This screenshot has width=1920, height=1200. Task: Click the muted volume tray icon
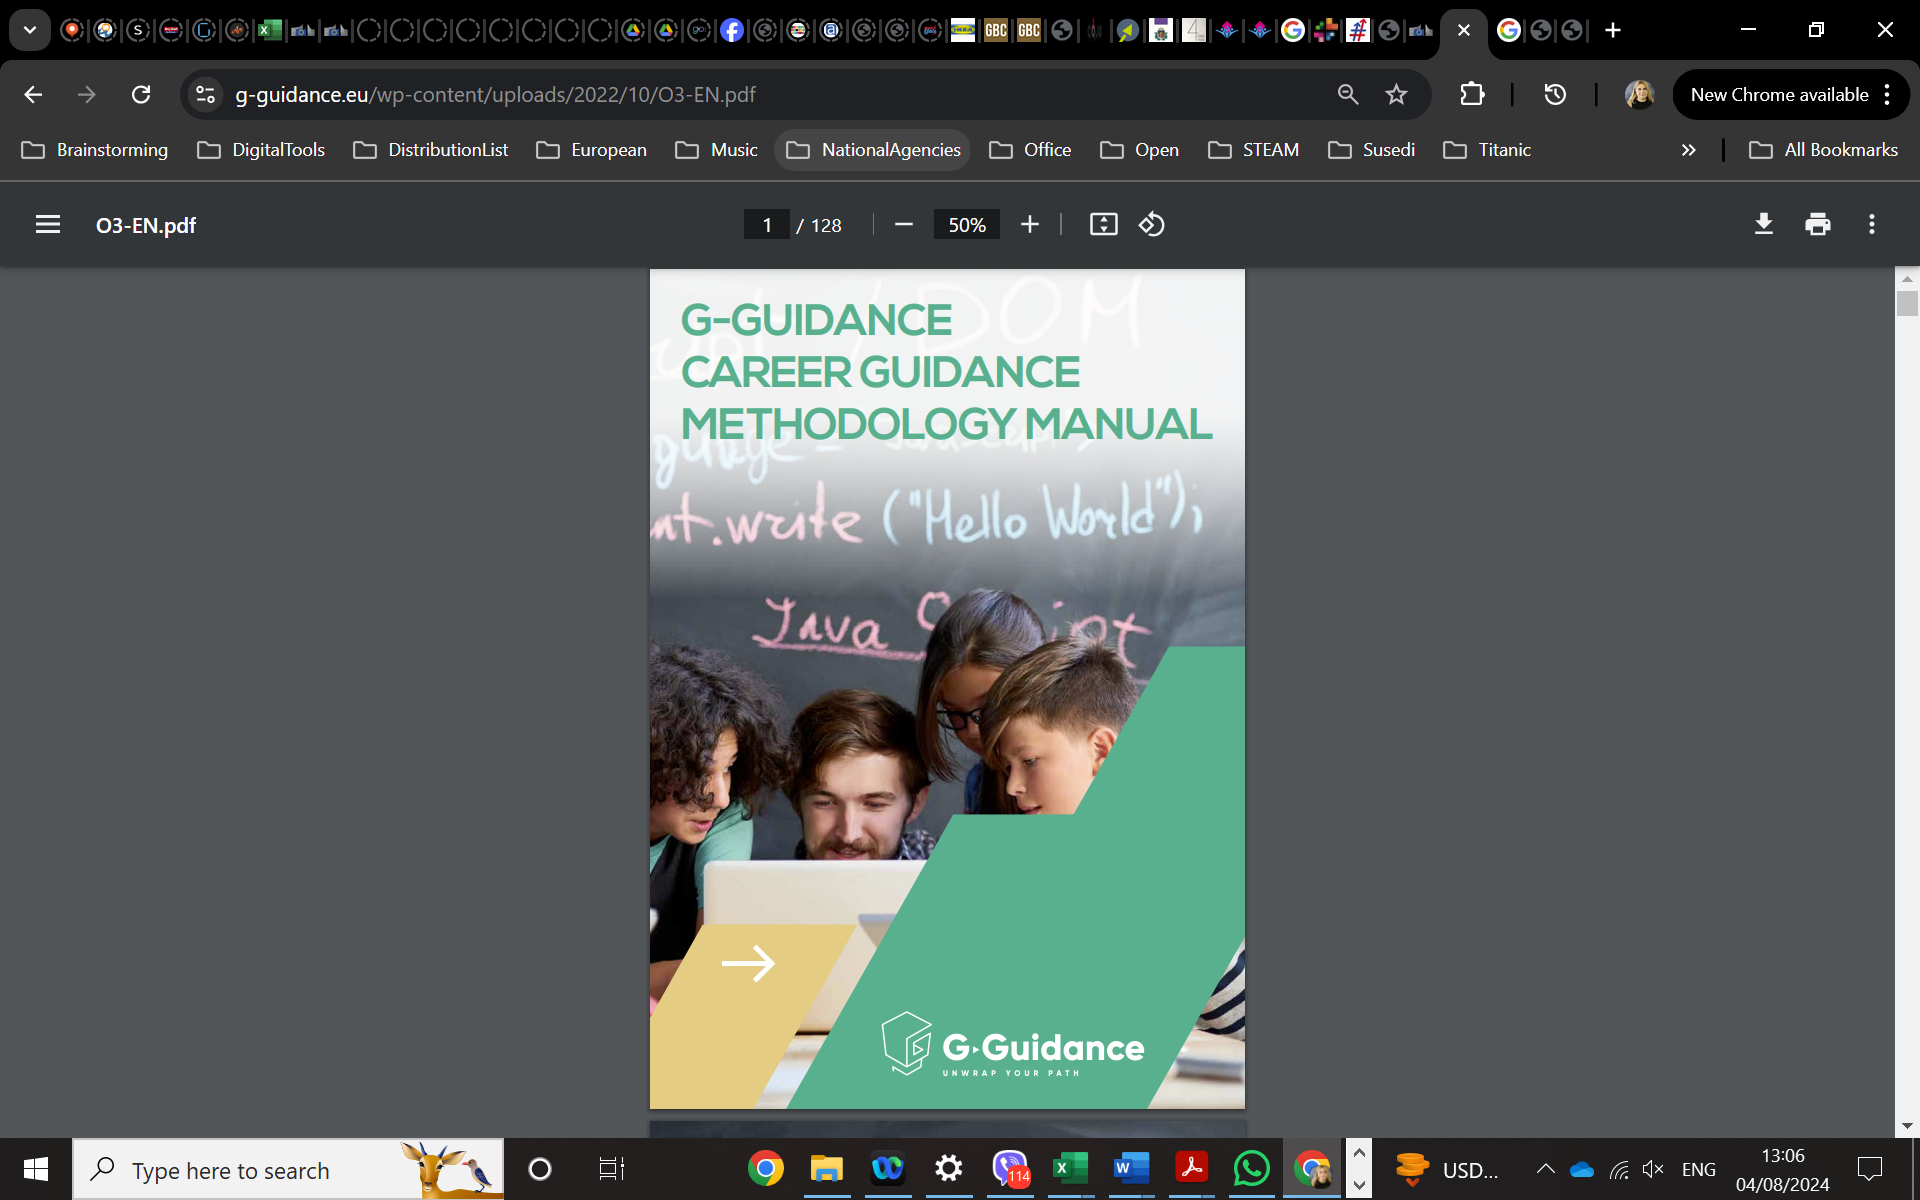(1653, 1169)
